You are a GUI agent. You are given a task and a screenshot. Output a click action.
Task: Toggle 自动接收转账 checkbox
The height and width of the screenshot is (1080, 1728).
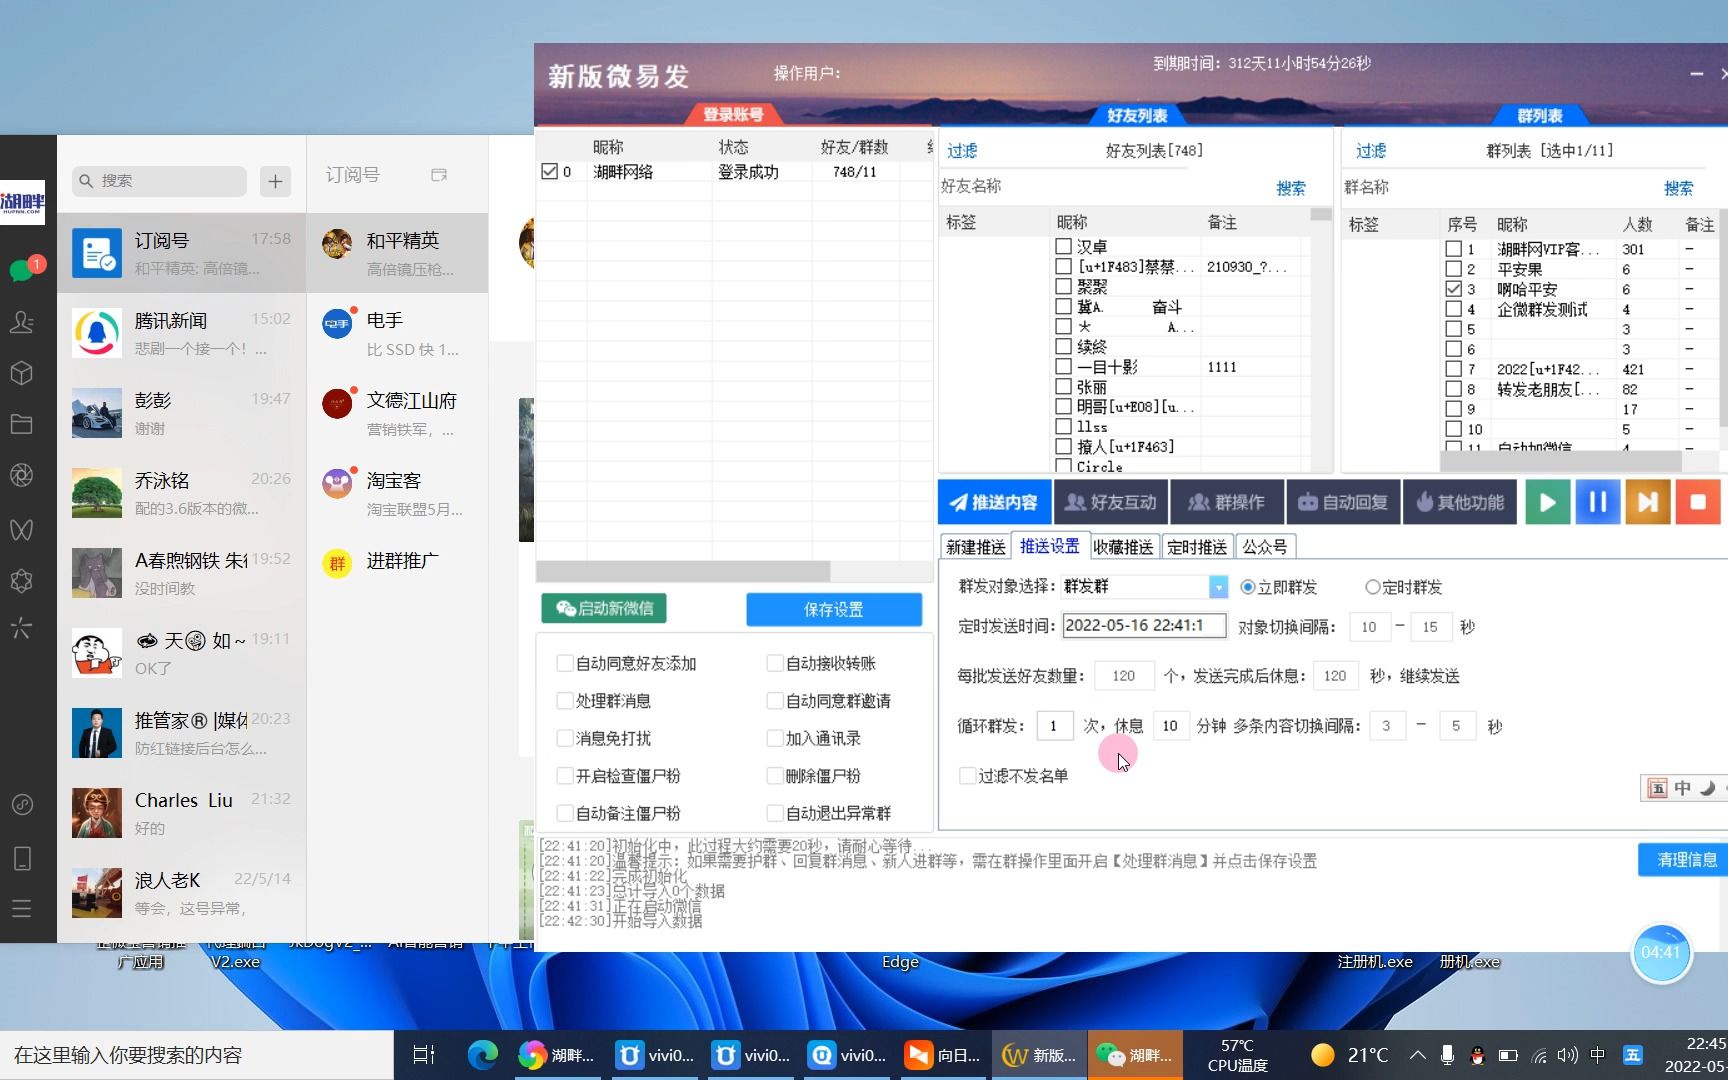[774, 663]
